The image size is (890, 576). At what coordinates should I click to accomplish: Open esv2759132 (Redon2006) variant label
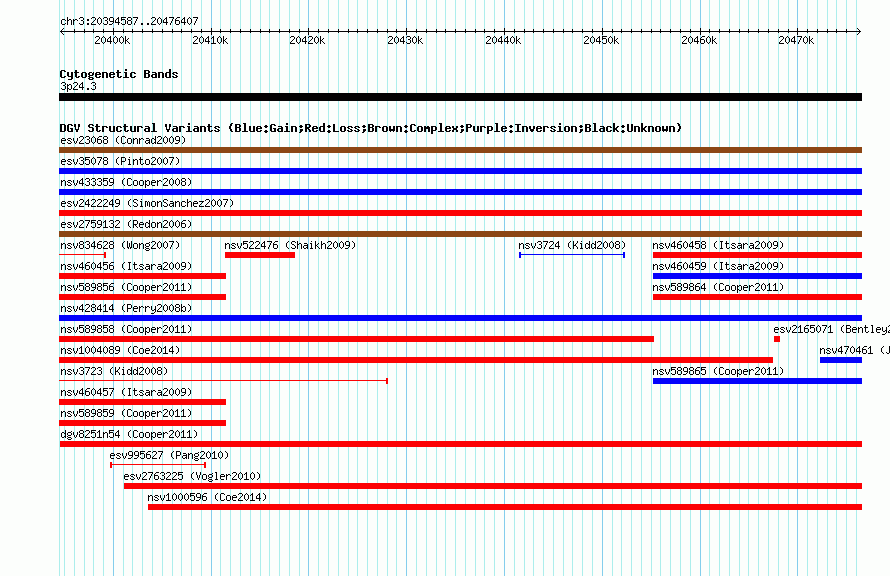[x=126, y=224]
